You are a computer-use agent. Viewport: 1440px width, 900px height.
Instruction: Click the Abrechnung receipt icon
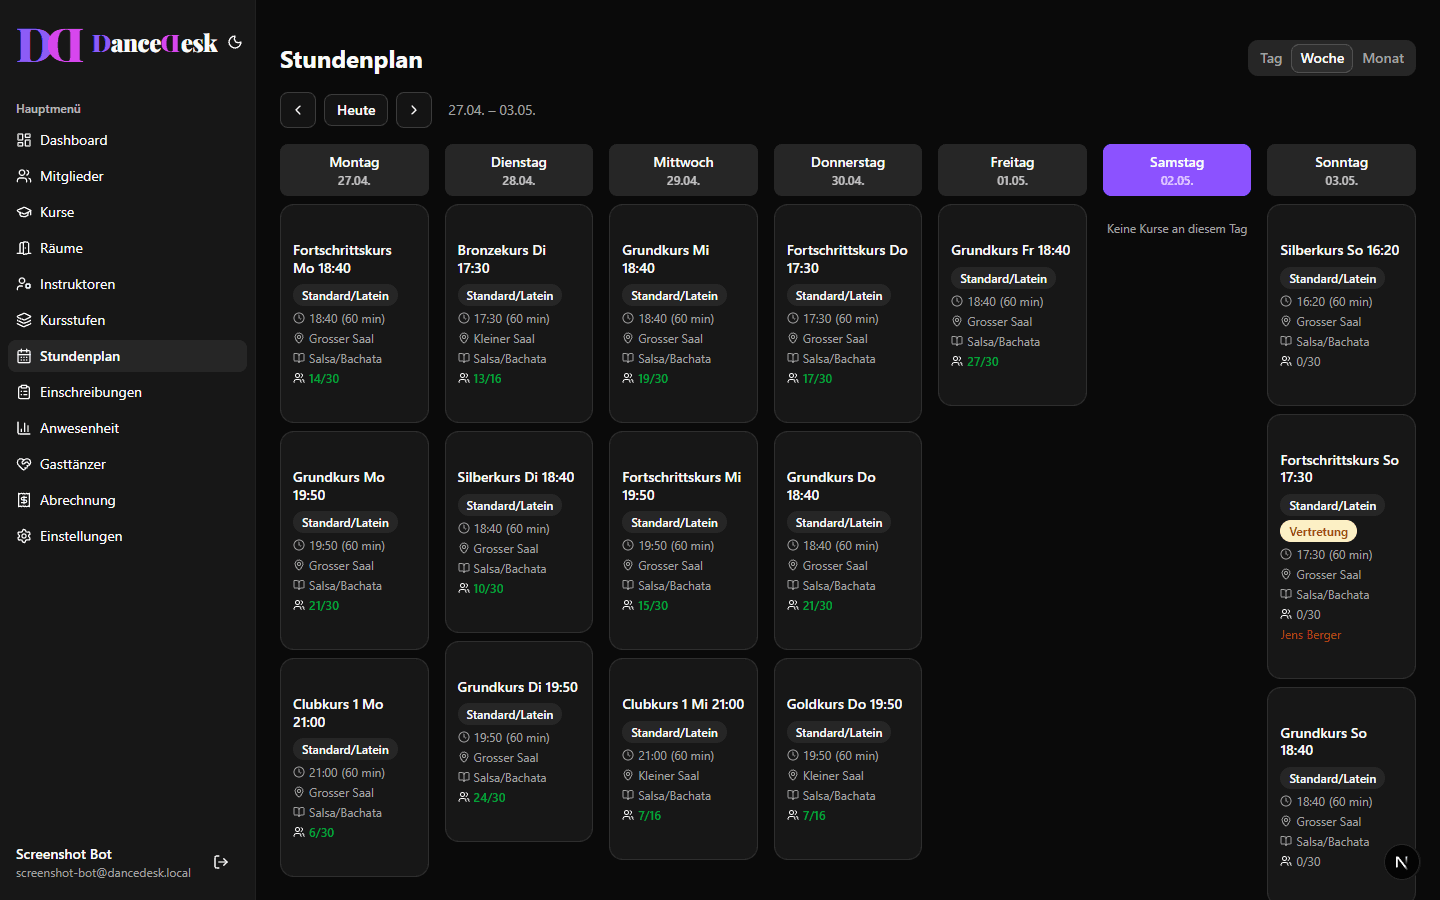coord(24,500)
